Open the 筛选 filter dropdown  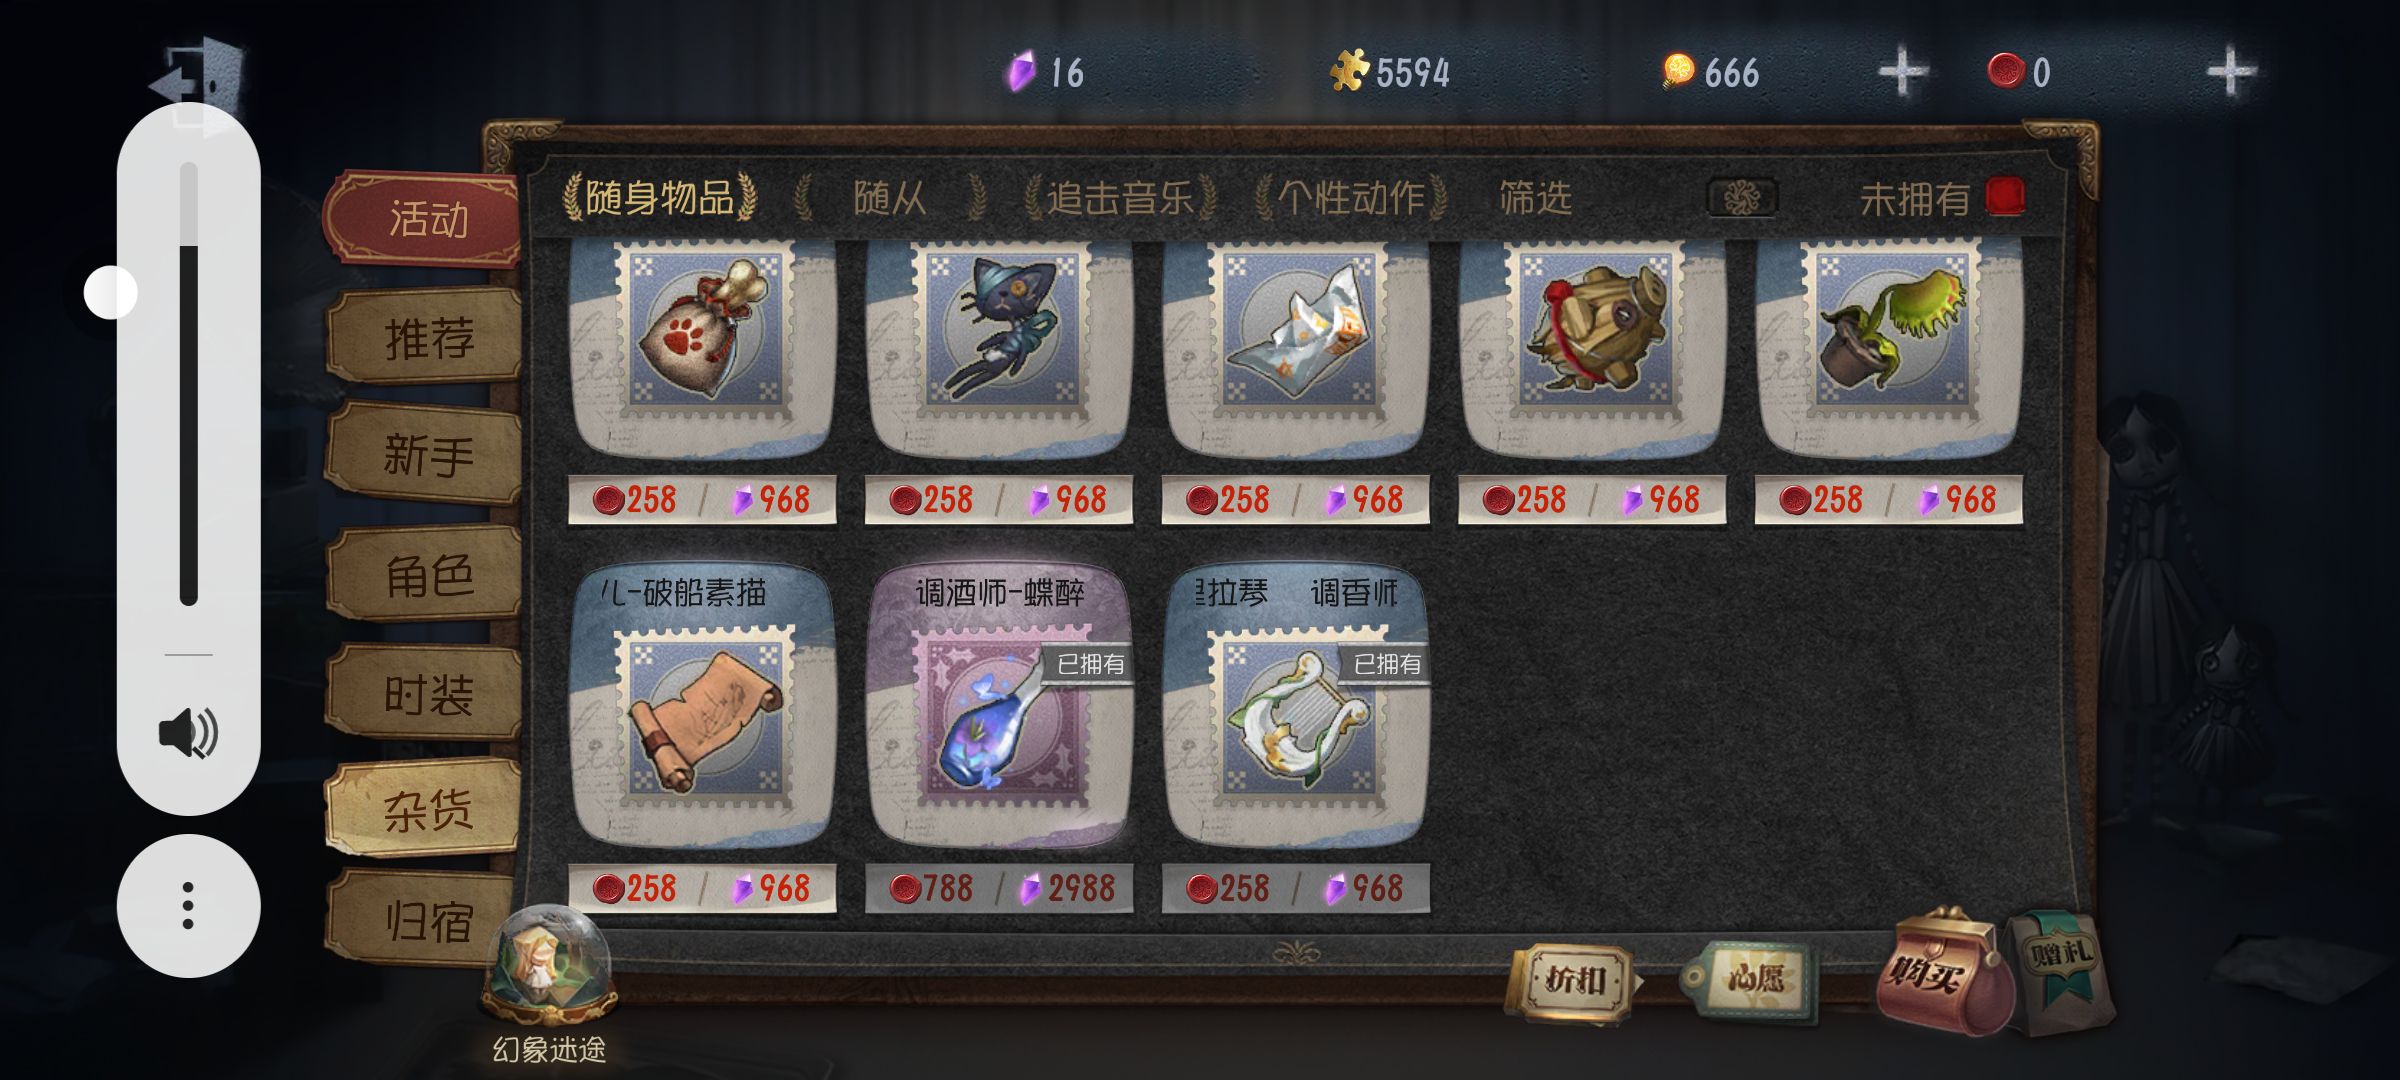(x=1535, y=198)
